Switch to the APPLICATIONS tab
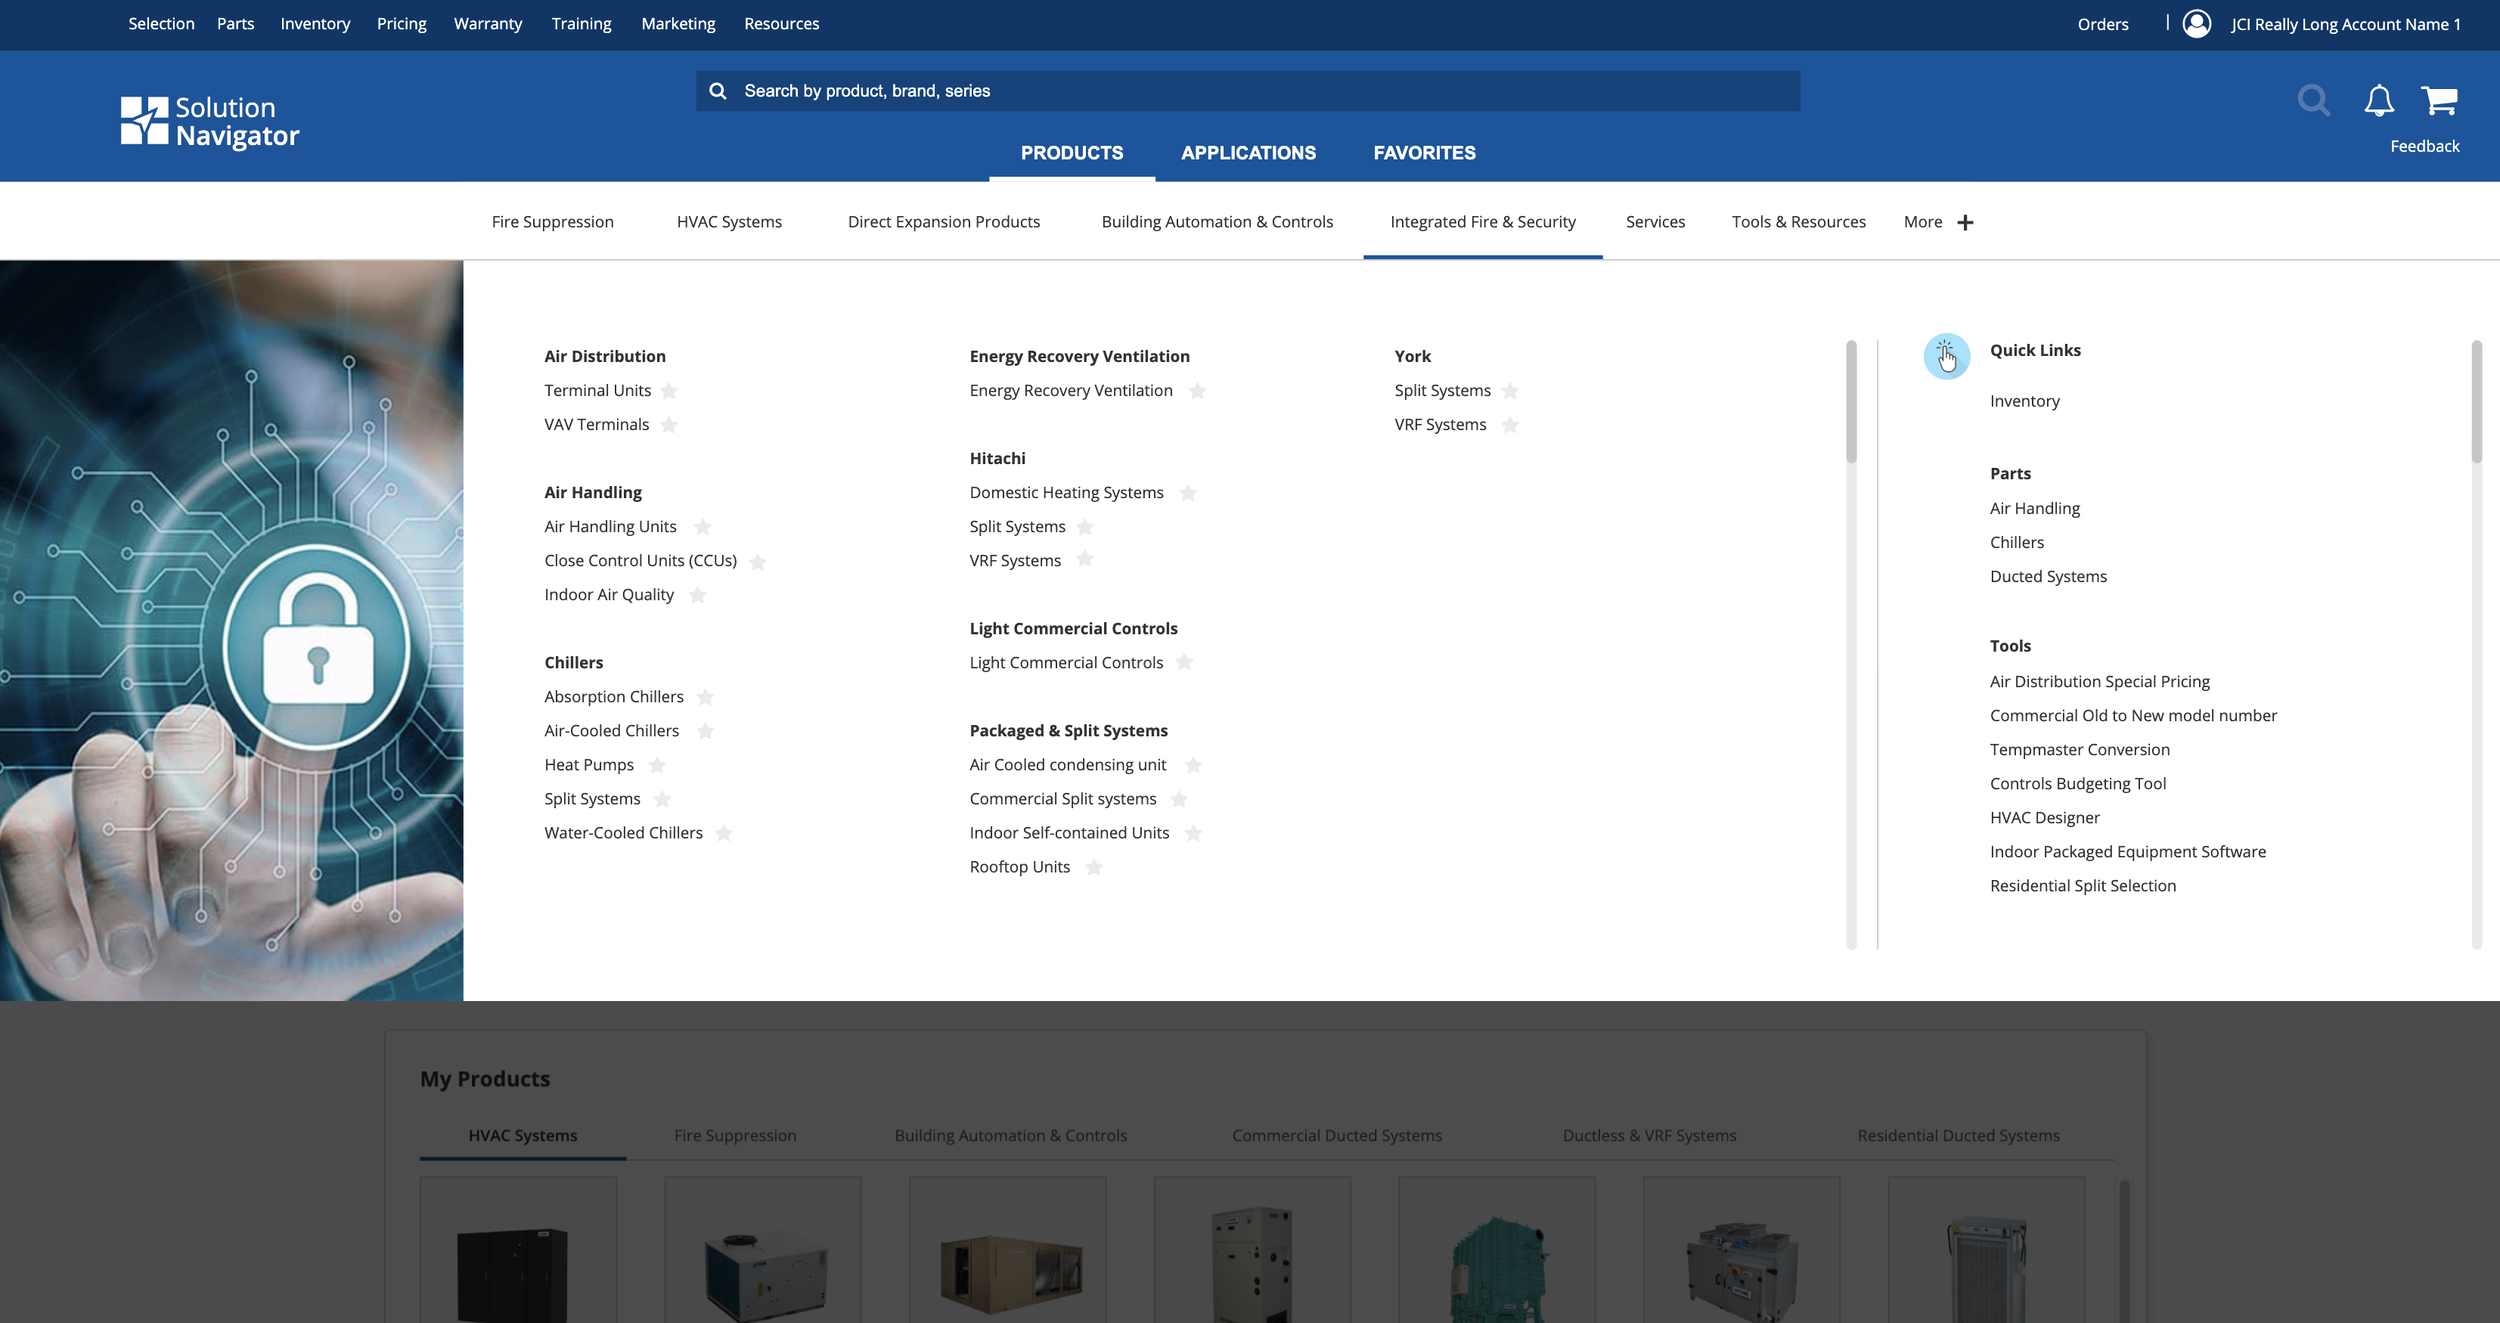Image resolution: width=2500 pixels, height=1323 pixels. coord(1248,153)
